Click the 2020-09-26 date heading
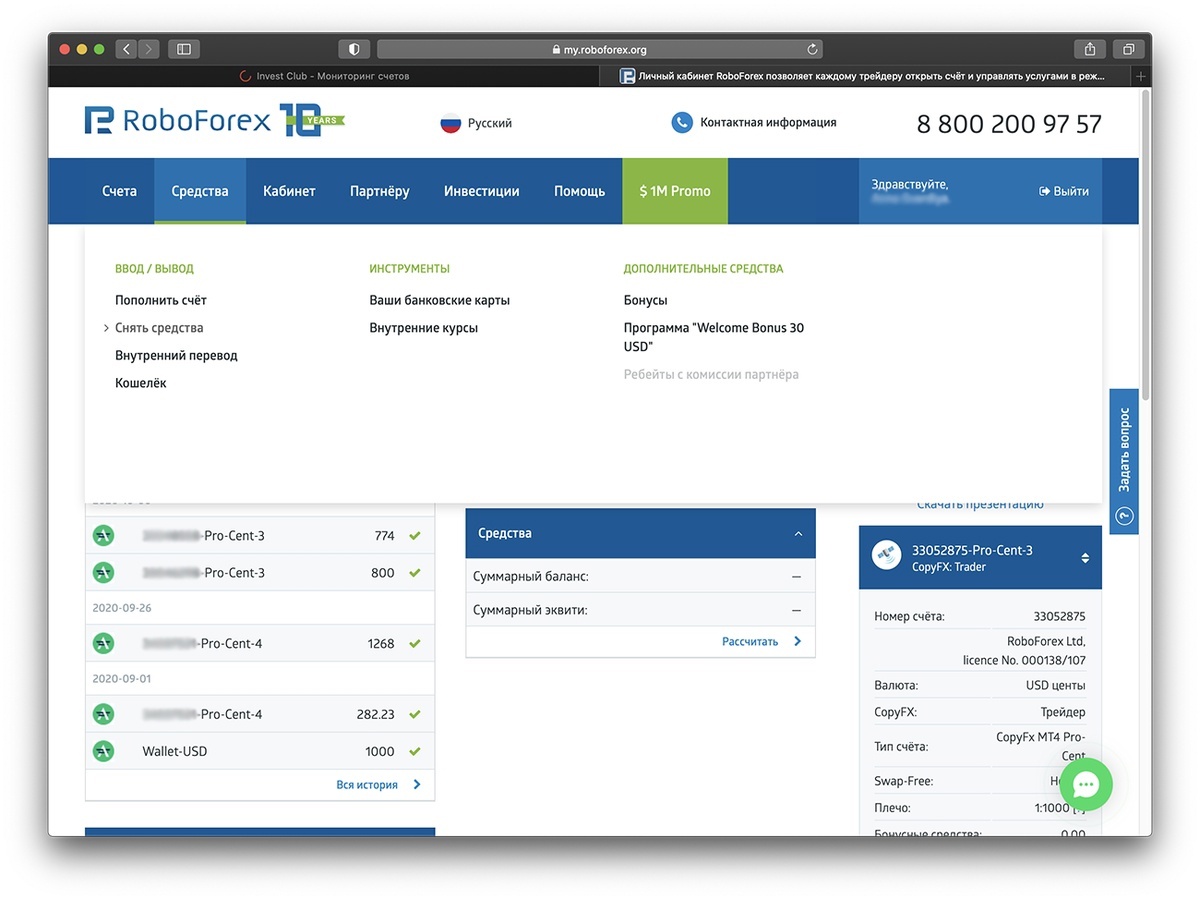This screenshot has height=900, width=1200. tap(122, 608)
